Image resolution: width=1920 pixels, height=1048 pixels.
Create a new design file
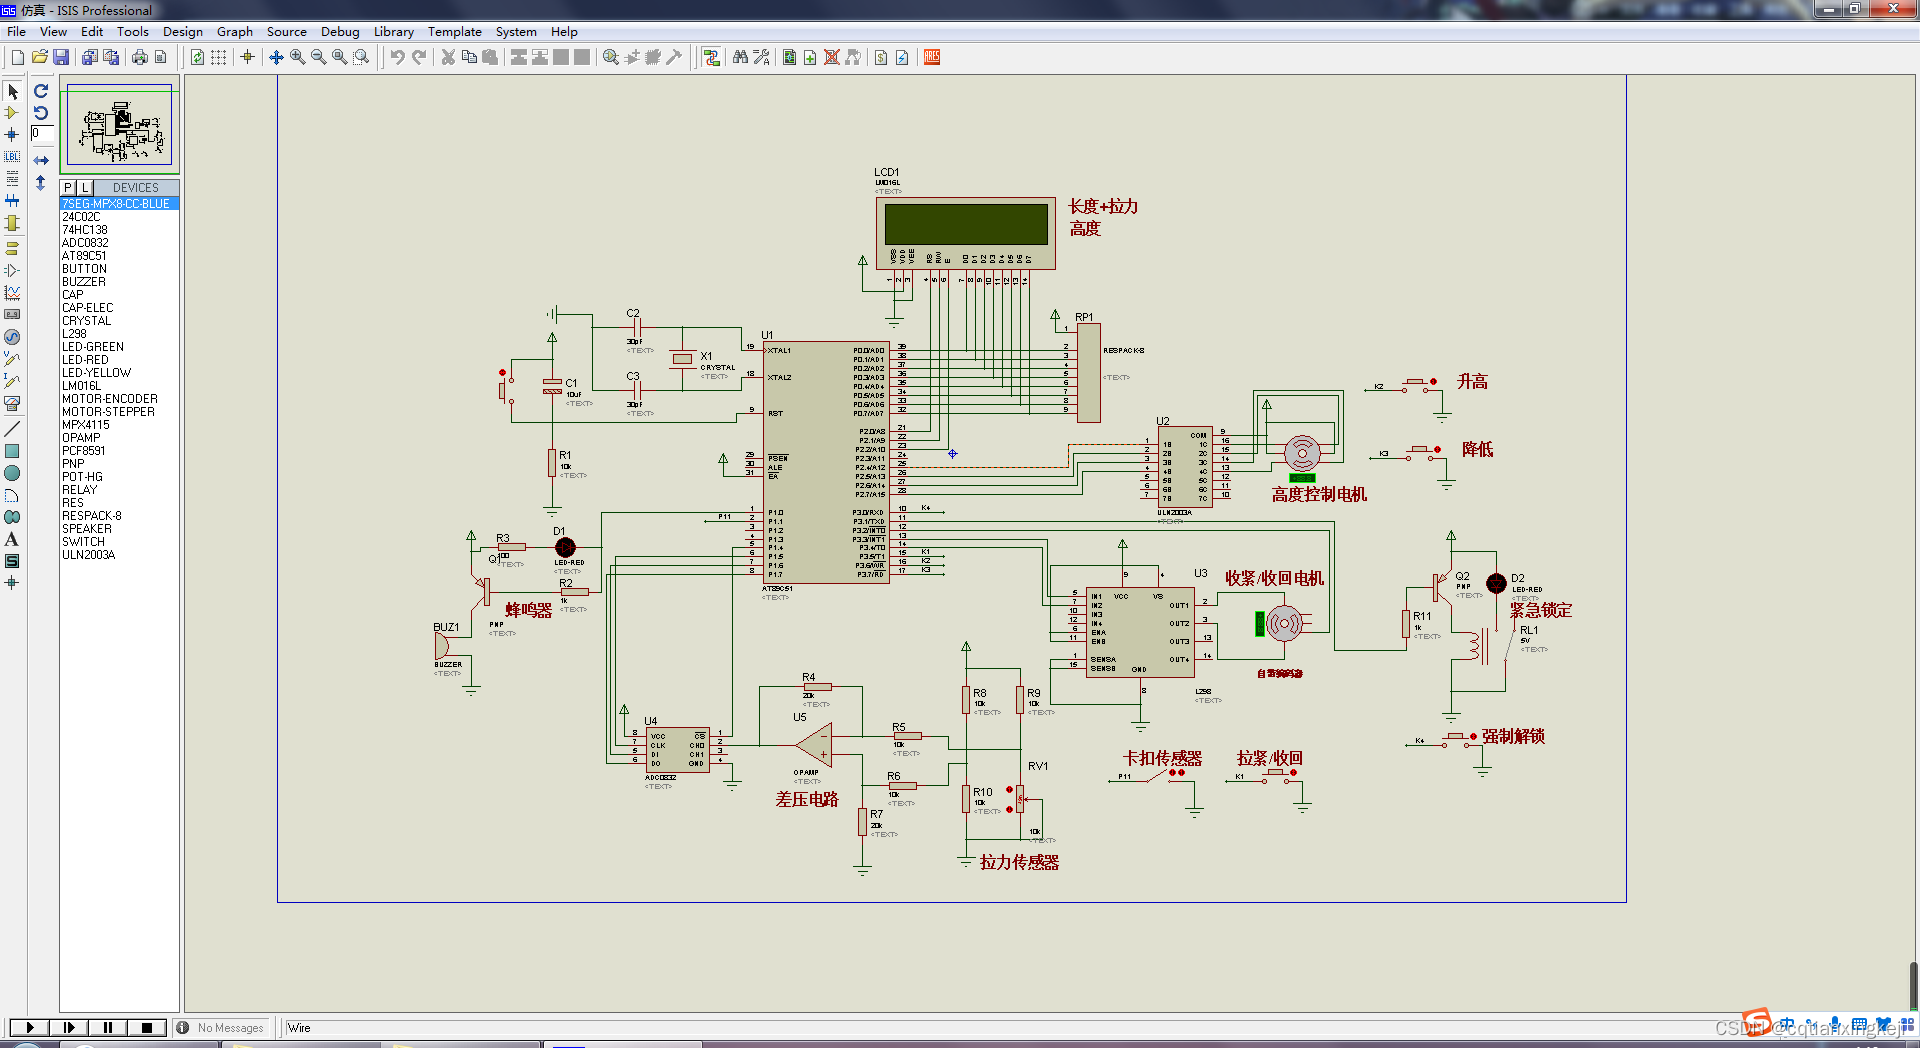click(x=18, y=57)
